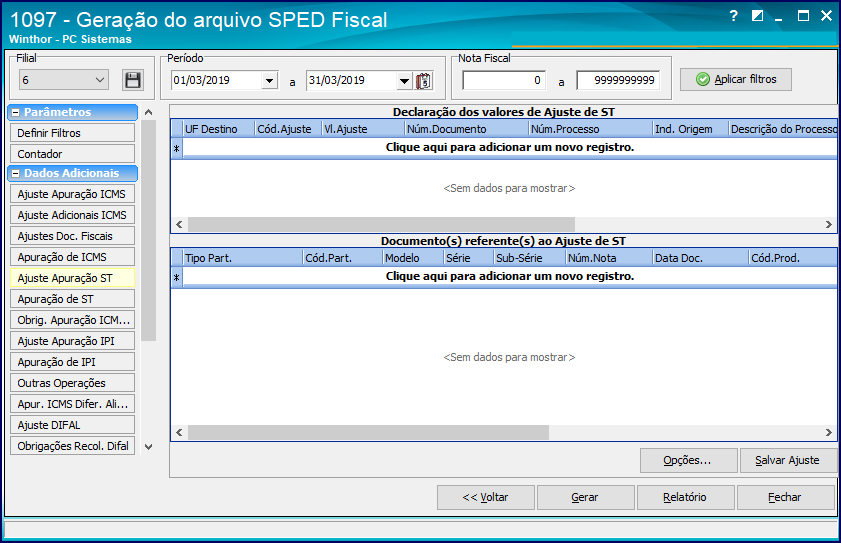
Task: Click right scroll arrow of upper grid
Action: point(829,224)
